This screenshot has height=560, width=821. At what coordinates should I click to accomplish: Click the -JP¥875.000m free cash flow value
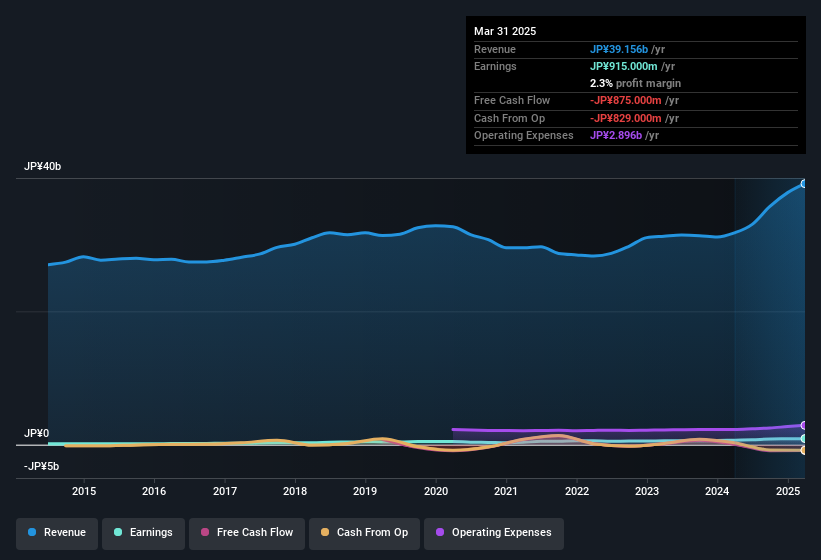(625, 100)
